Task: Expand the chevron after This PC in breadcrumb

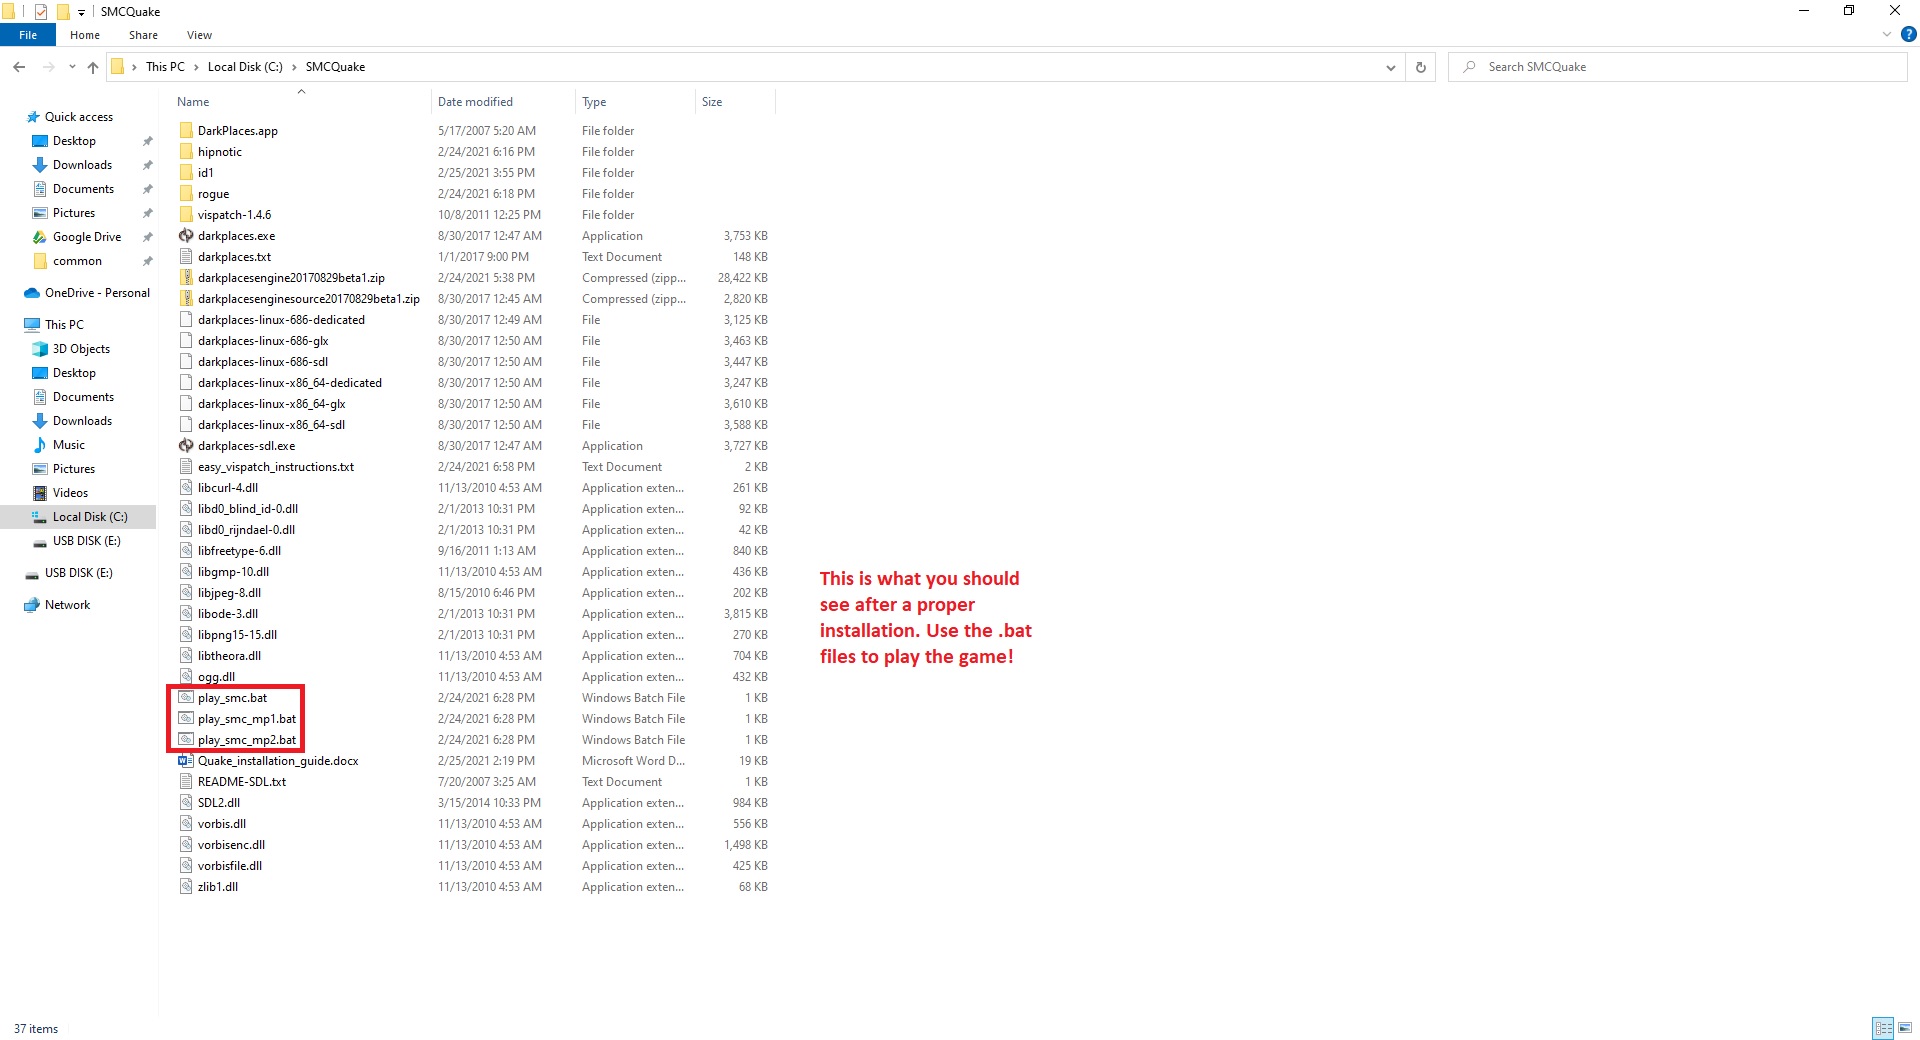Action: 196,67
